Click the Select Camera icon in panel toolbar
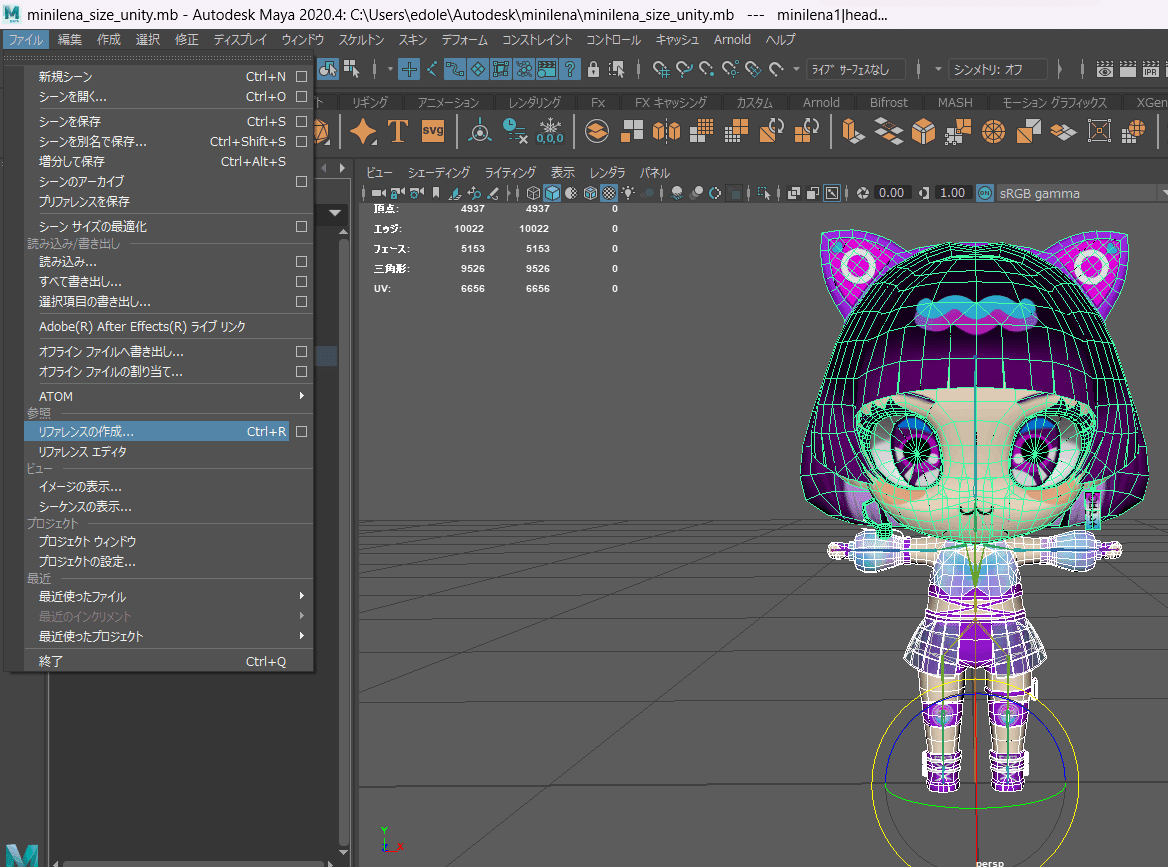The height and width of the screenshot is (867, 1168). pos(378,193)
